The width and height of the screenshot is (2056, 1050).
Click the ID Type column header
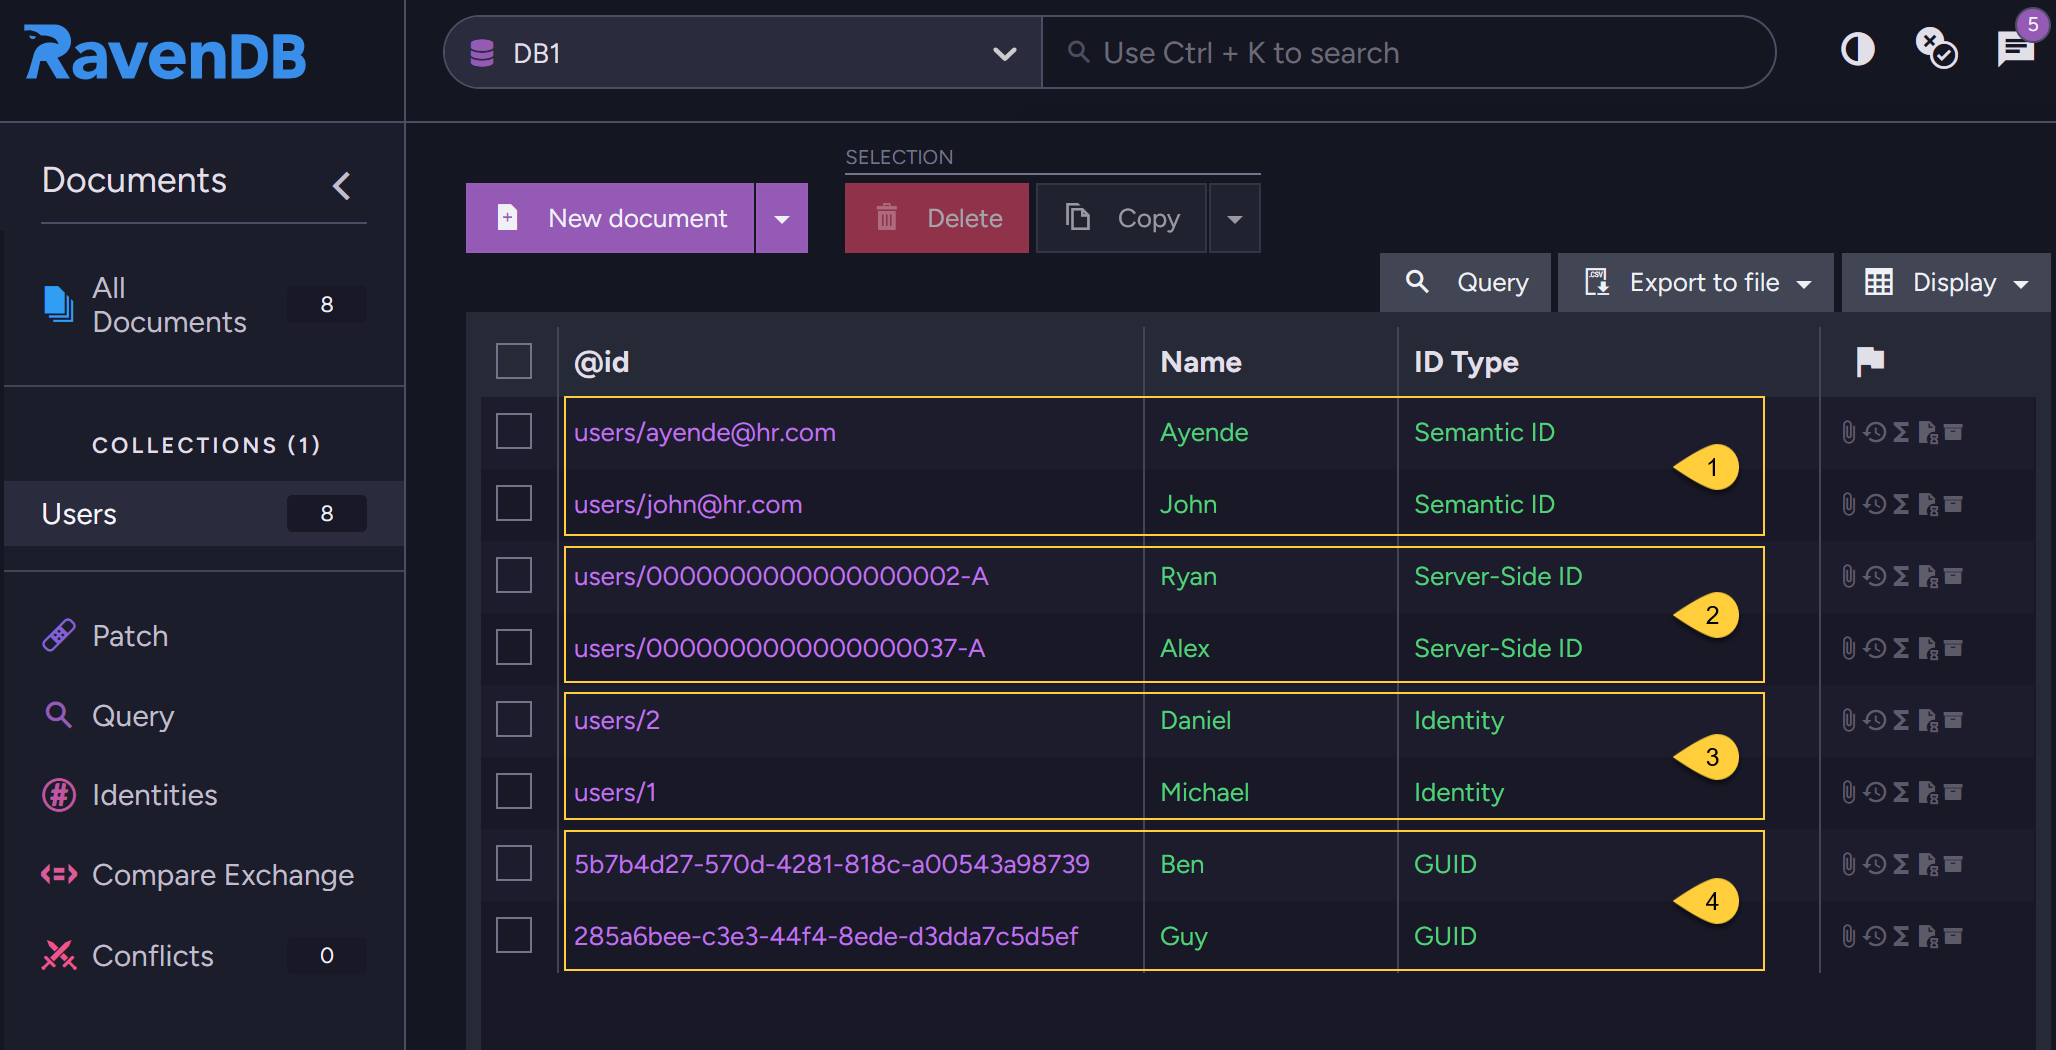(1466, 361)
